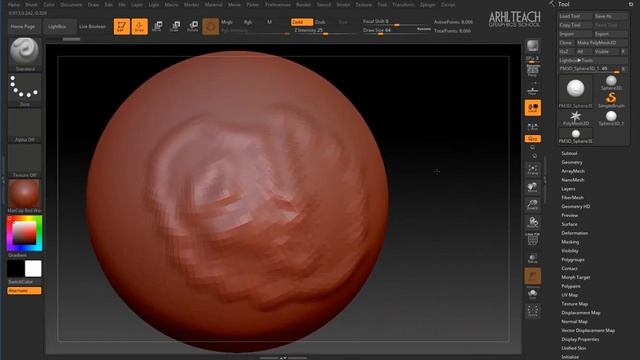640x360 pixels.
Task: Click the Frame view icon
Action: tap(533, 169)
